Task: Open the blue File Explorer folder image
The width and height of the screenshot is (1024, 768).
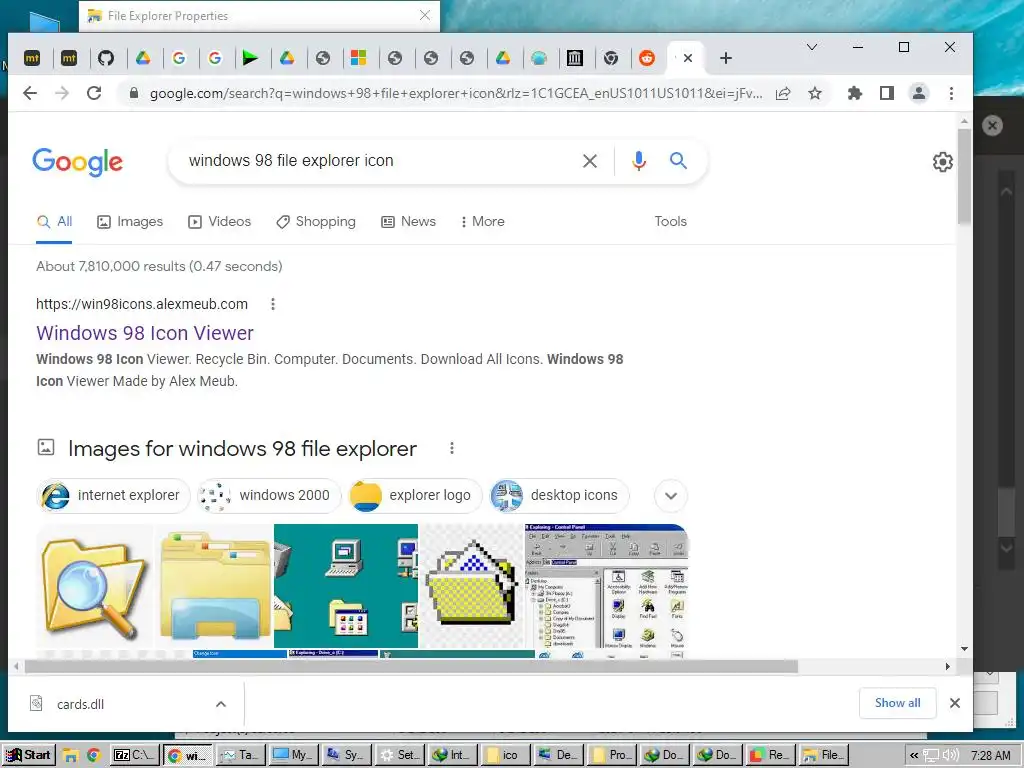Action: [214, 586]
